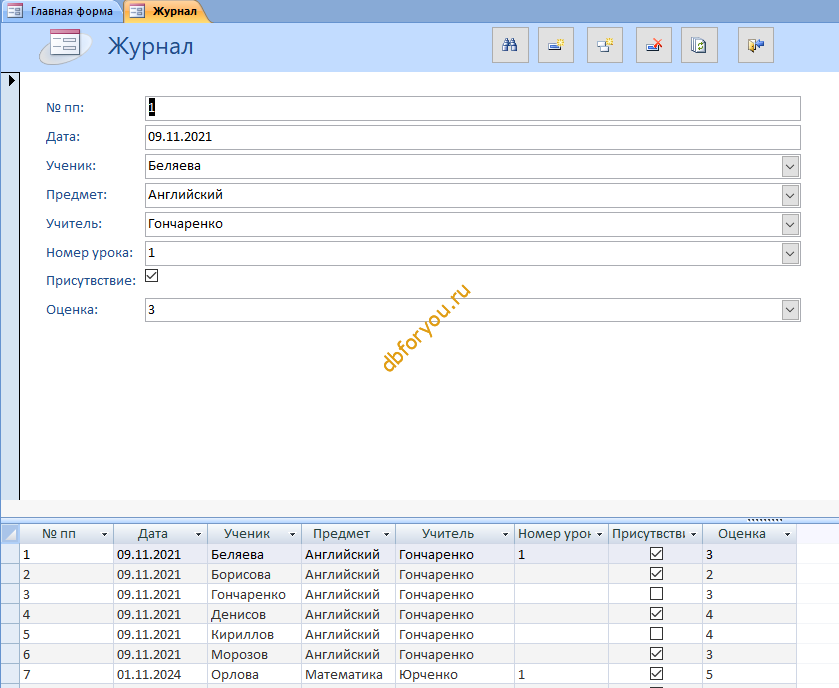The height and width of the screenshot is (688, 839).
Task: Click the Ученик cell reading Гончаренко in row 3
Action: [x=254, y=594]
